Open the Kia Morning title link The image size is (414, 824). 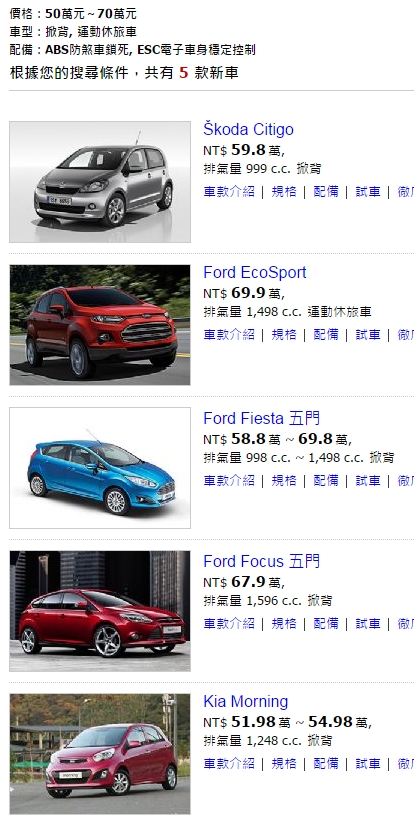pos(246,702)
